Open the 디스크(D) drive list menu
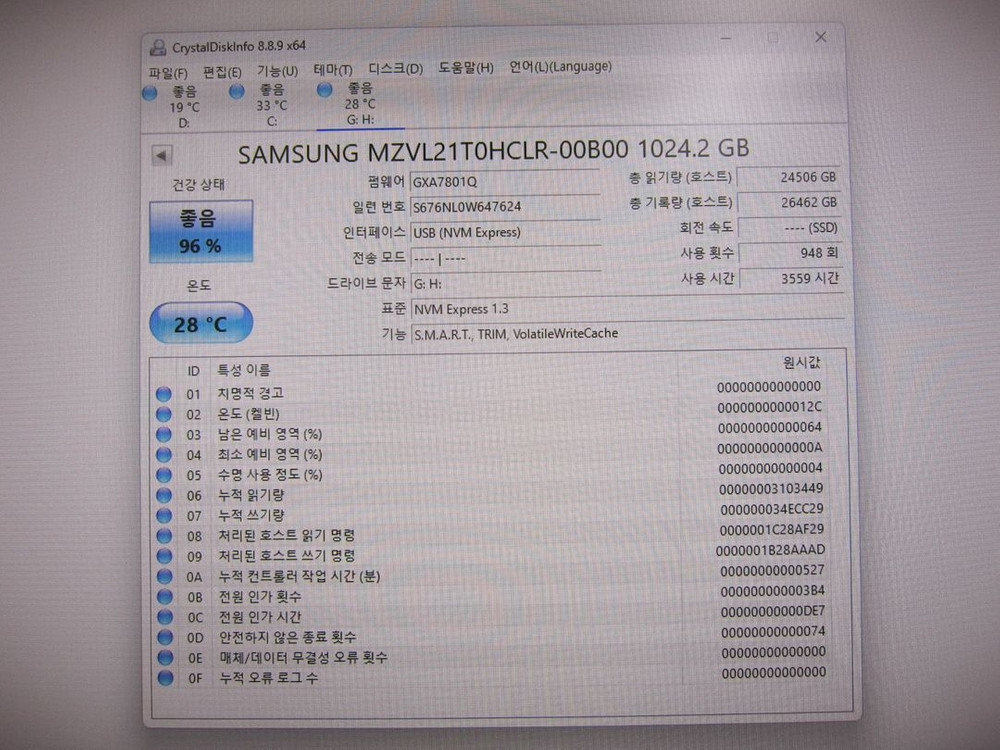1000x750 pixels. tap(392, 68)
